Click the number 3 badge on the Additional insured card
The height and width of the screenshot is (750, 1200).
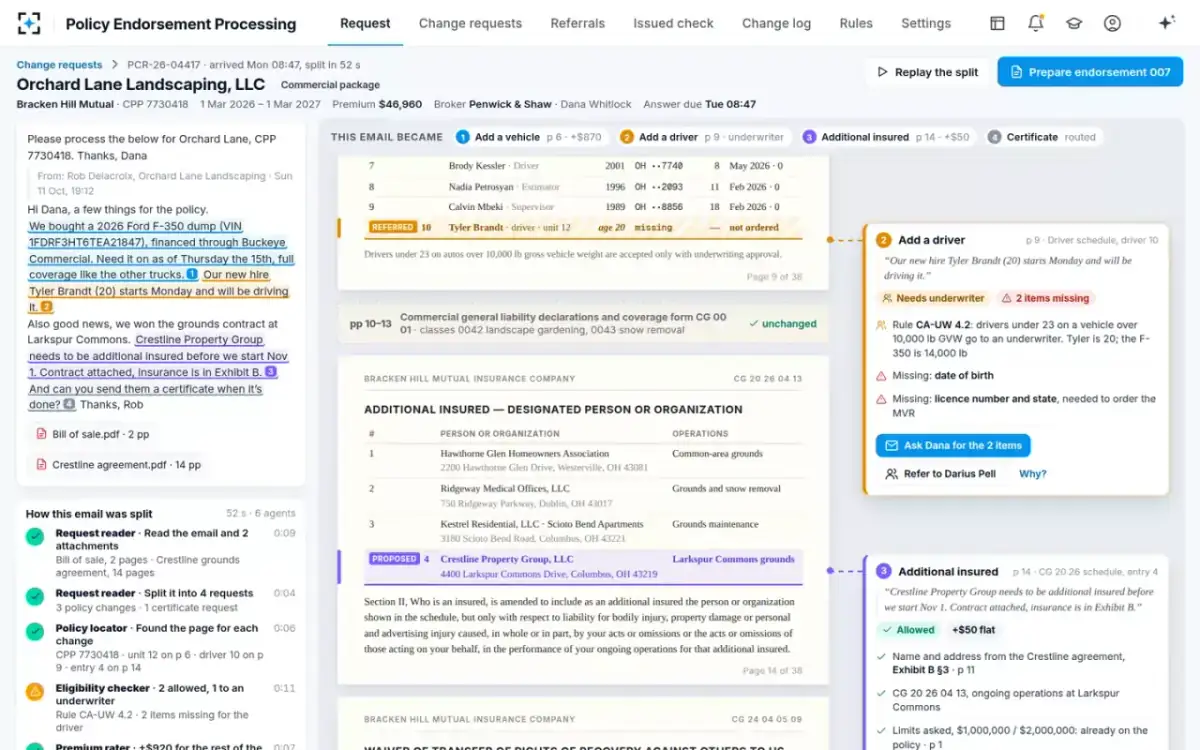[884, 572]
